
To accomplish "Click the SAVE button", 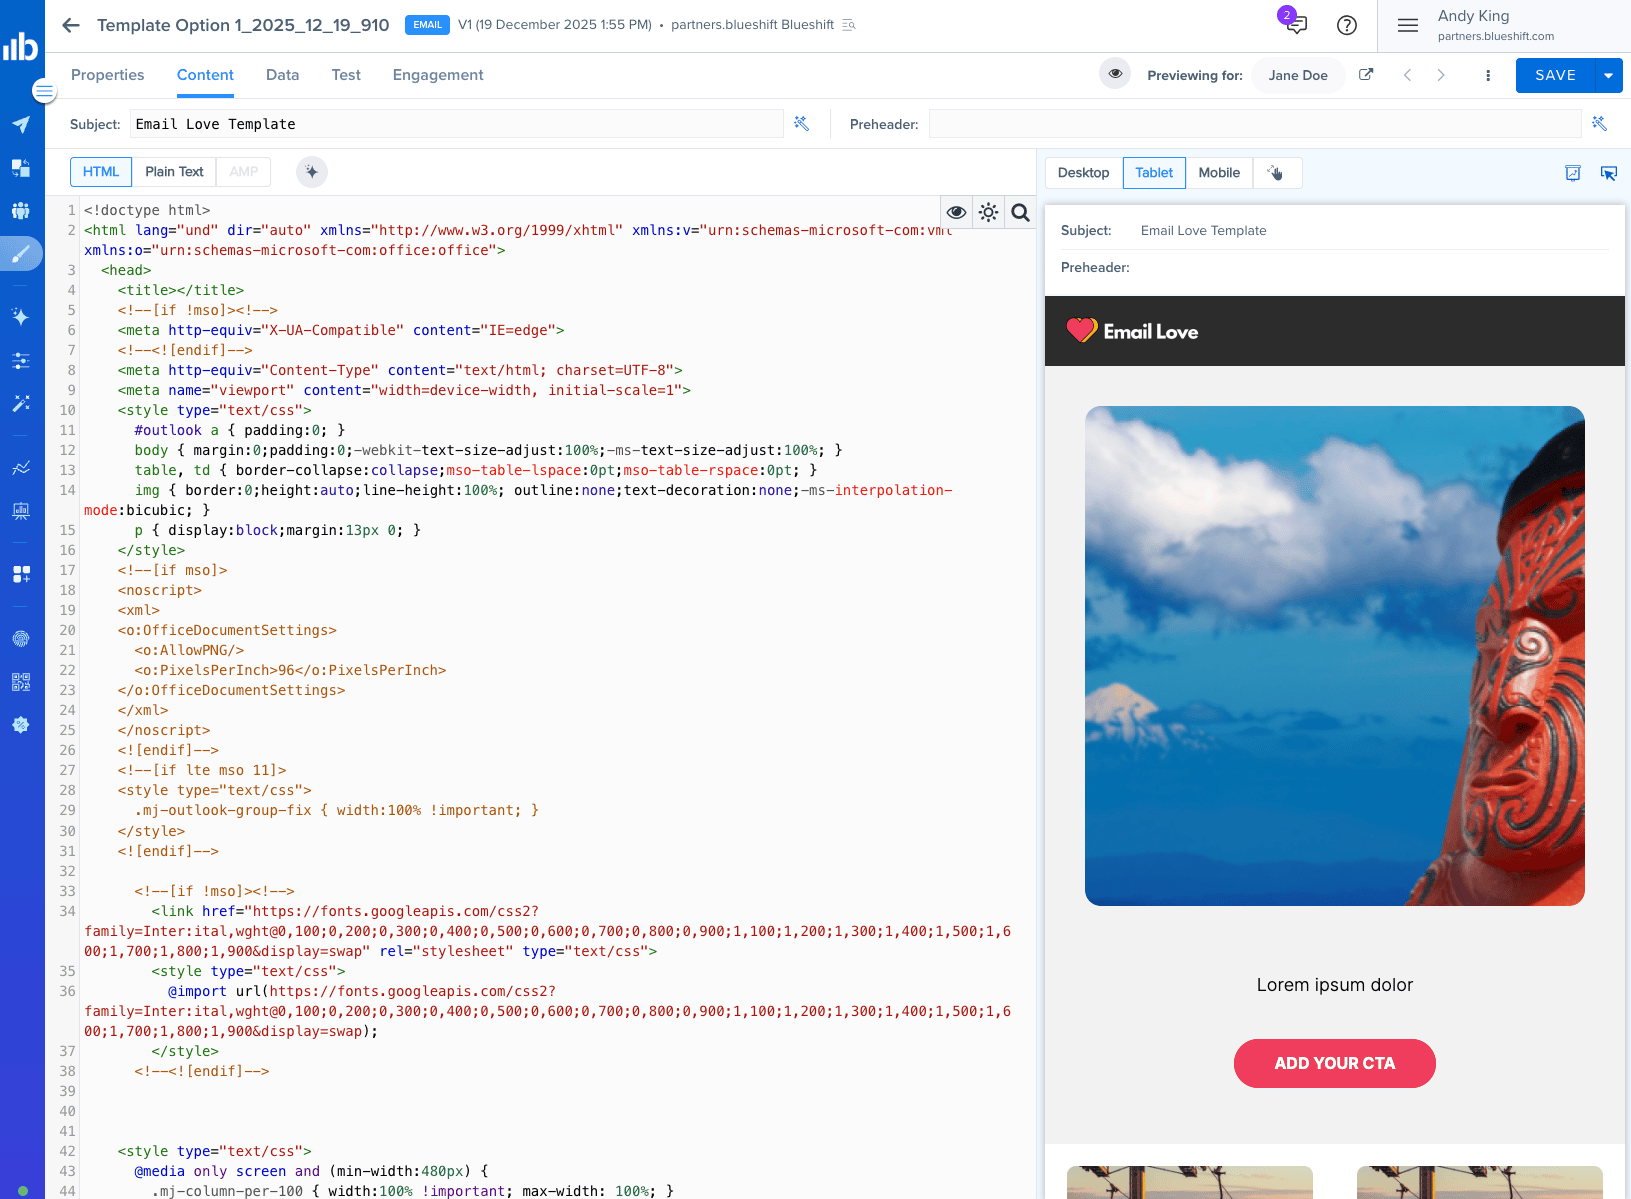I will click(x=1555, y=76).
